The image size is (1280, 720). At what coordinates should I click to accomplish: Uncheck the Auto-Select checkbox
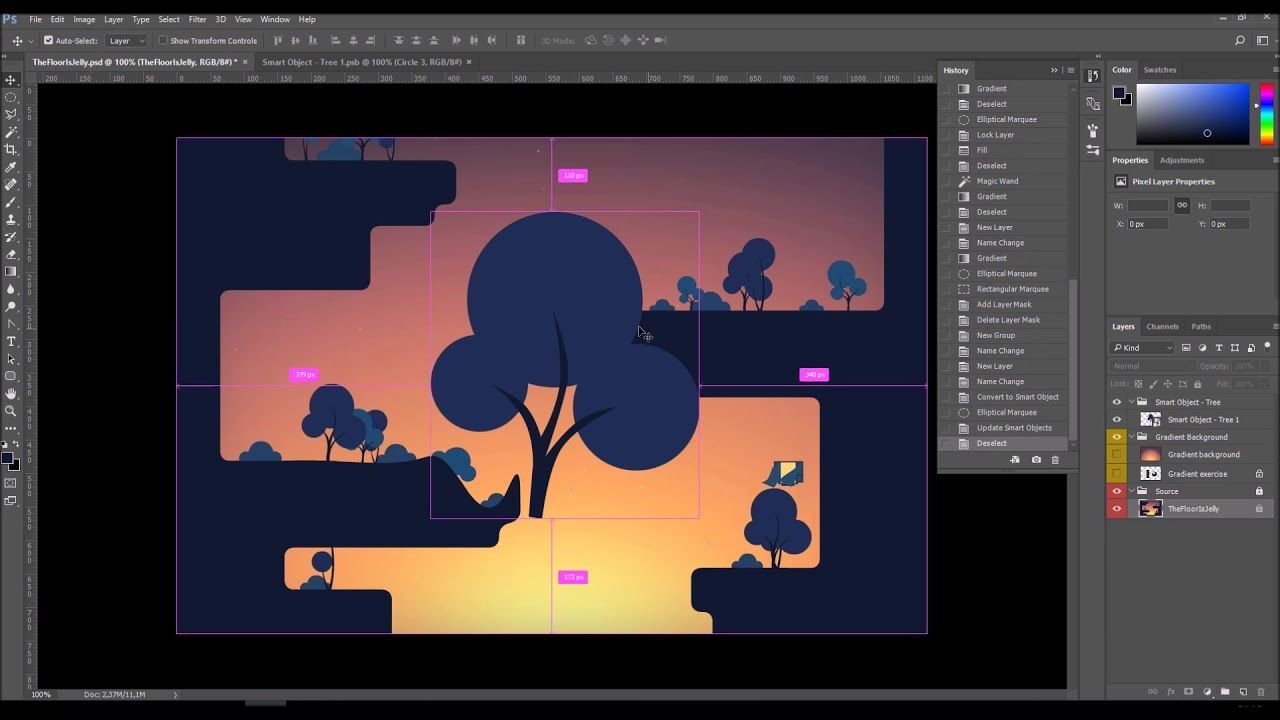click(48, 41)
